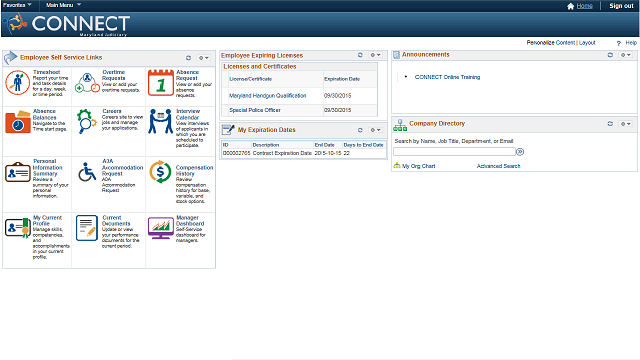Click the CONNECT Maryland Judiciary logo
This screenshot has width=640, height=360.
coord(66,24)
